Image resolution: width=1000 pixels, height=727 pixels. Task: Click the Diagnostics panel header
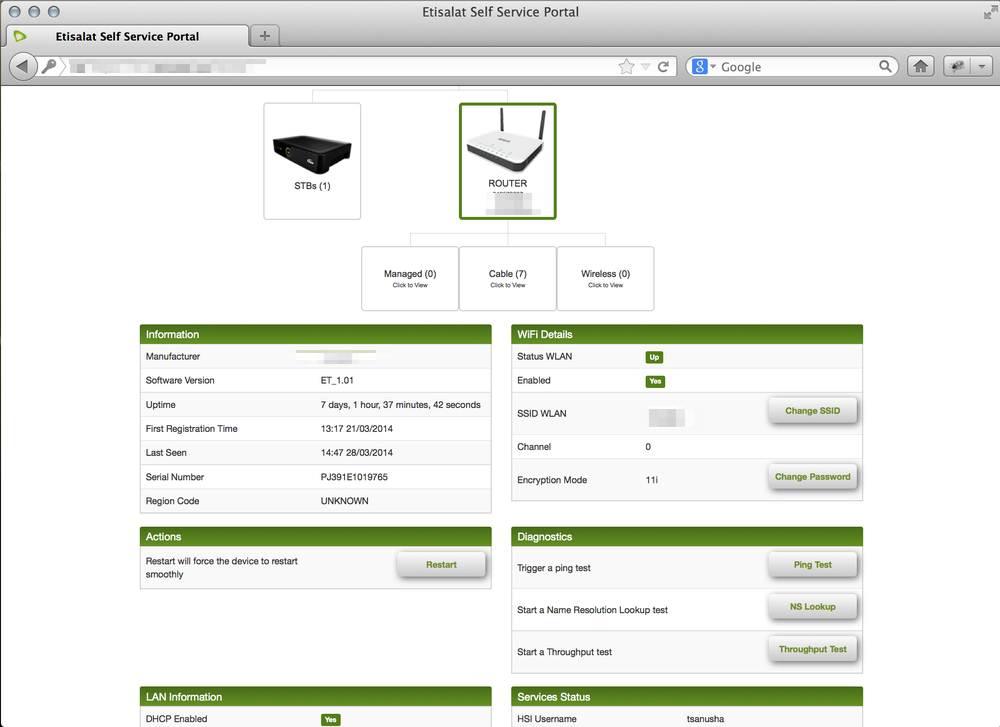coord(687,536)
